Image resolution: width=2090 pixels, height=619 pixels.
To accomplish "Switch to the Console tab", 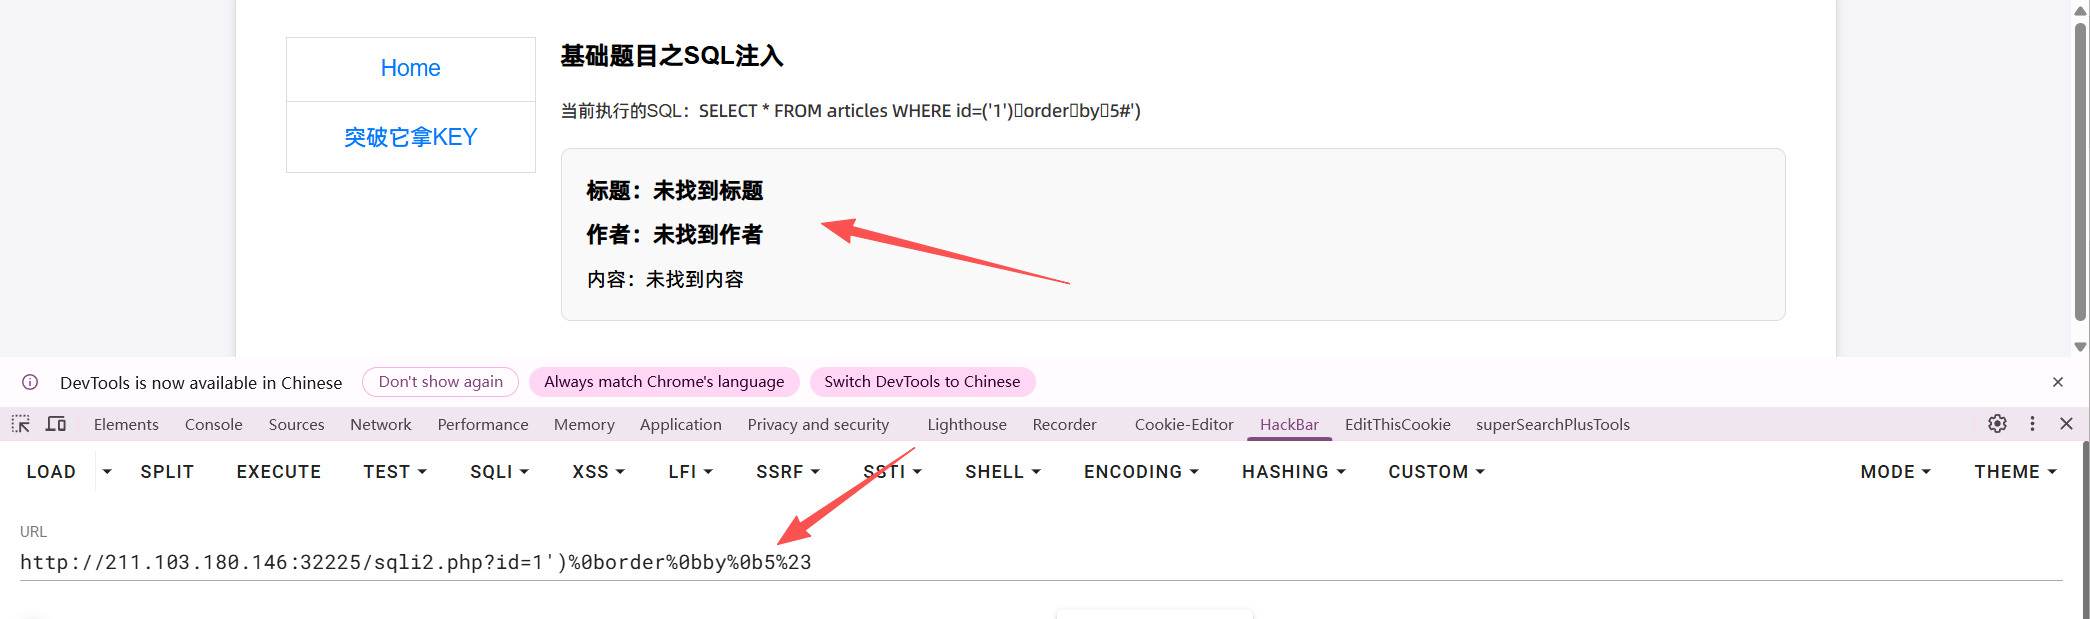I will (x=213, y=425).
